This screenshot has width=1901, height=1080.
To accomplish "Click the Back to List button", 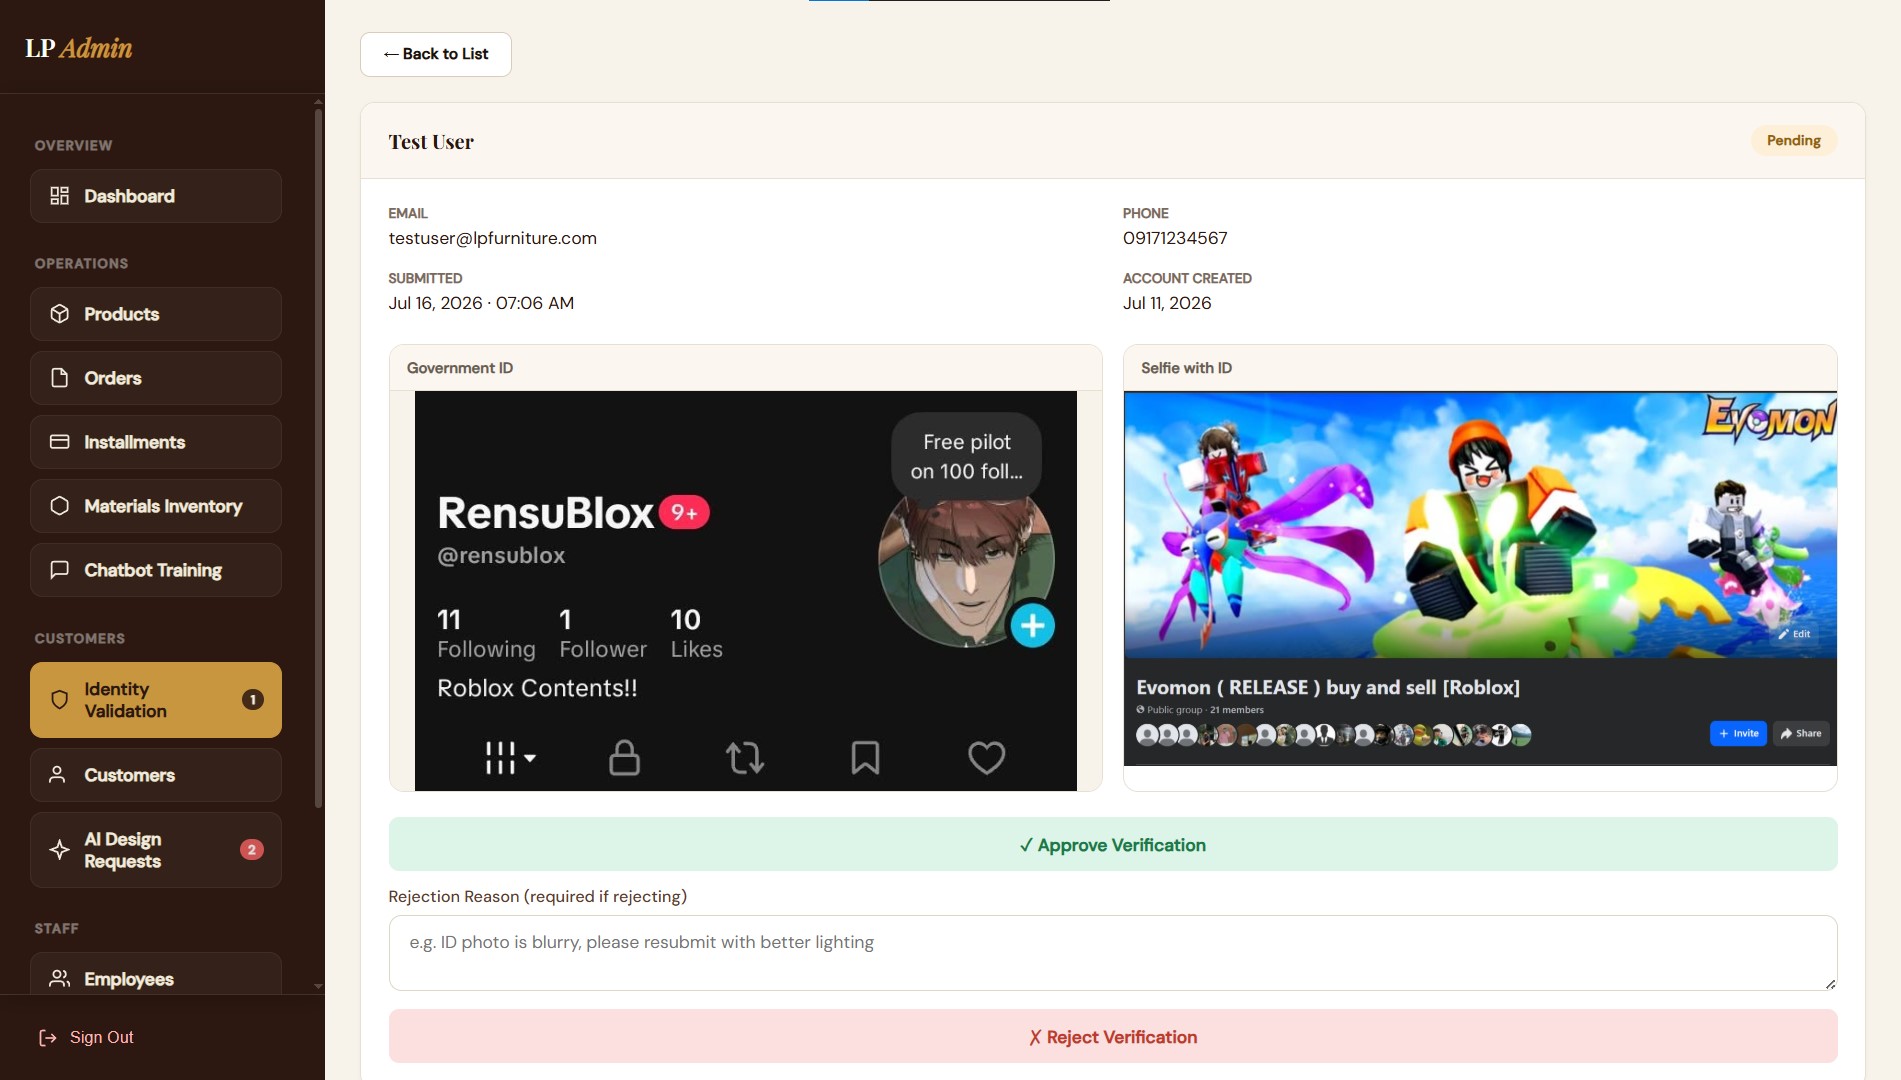I will [x=436, y=54].
